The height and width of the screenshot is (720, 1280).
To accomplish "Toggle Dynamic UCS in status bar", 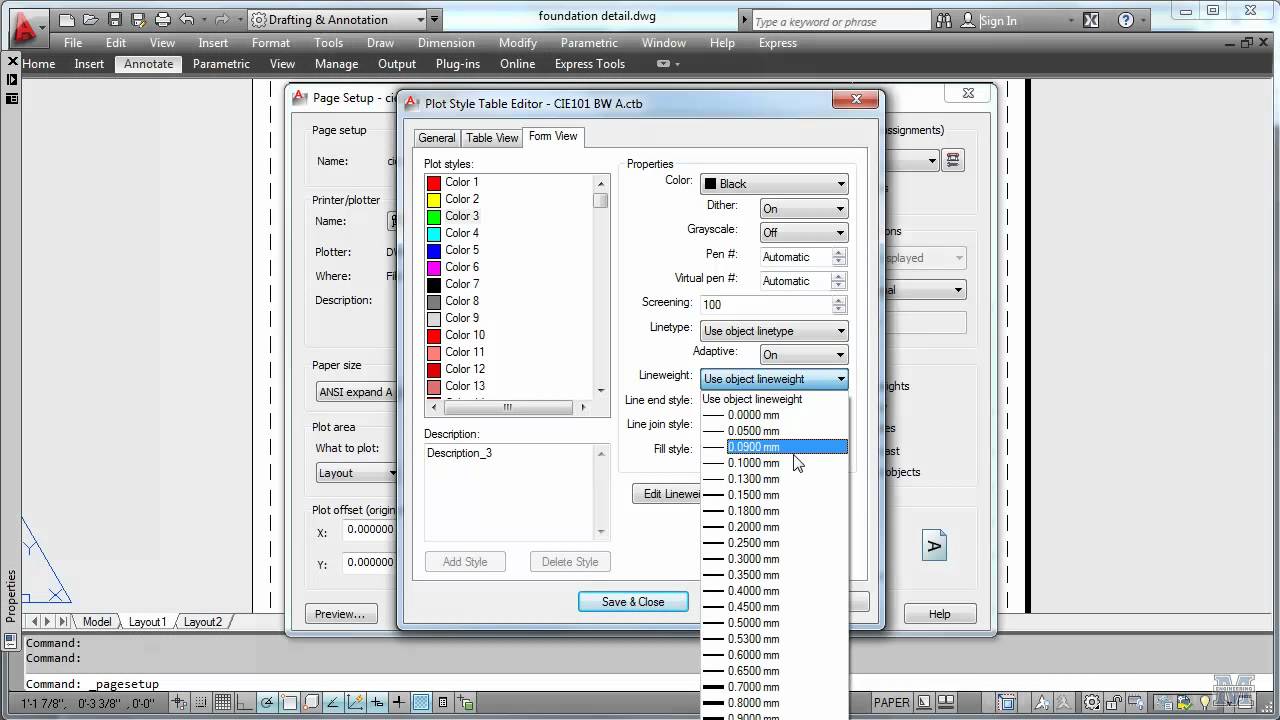I will (x=355, y=702).
